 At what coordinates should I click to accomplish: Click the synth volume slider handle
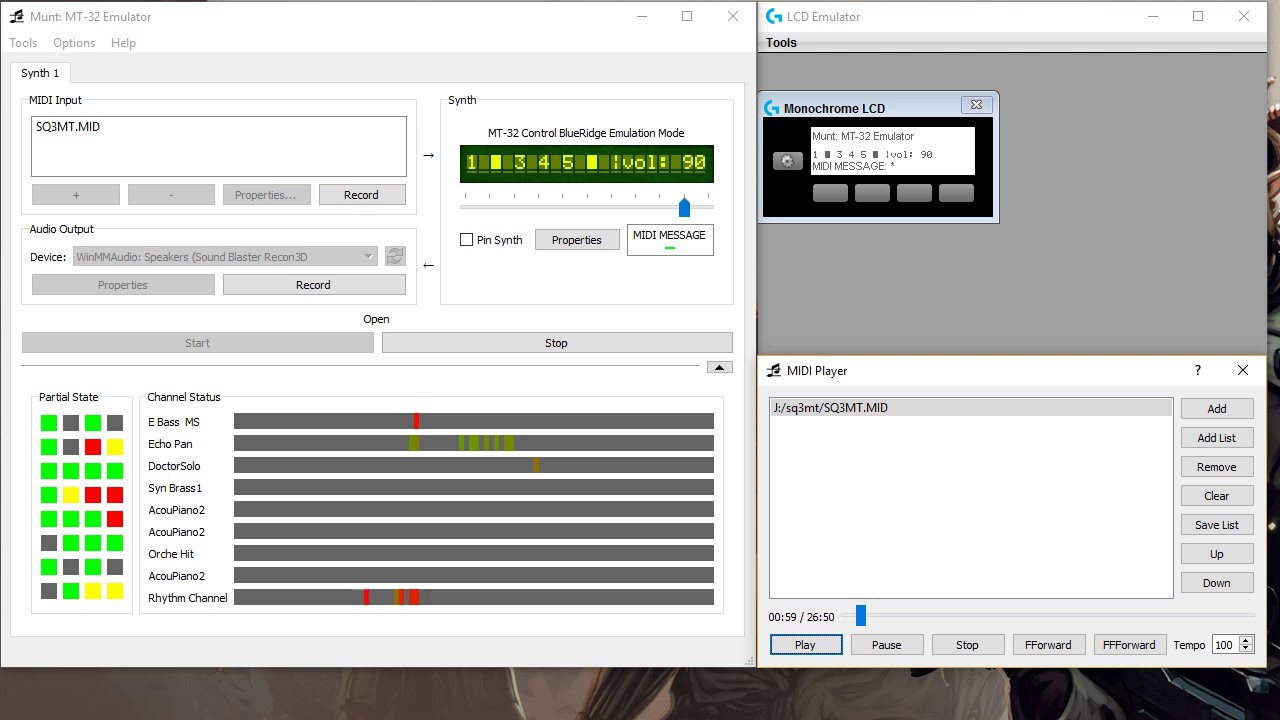pyautogui.click(x=684, y=207)
